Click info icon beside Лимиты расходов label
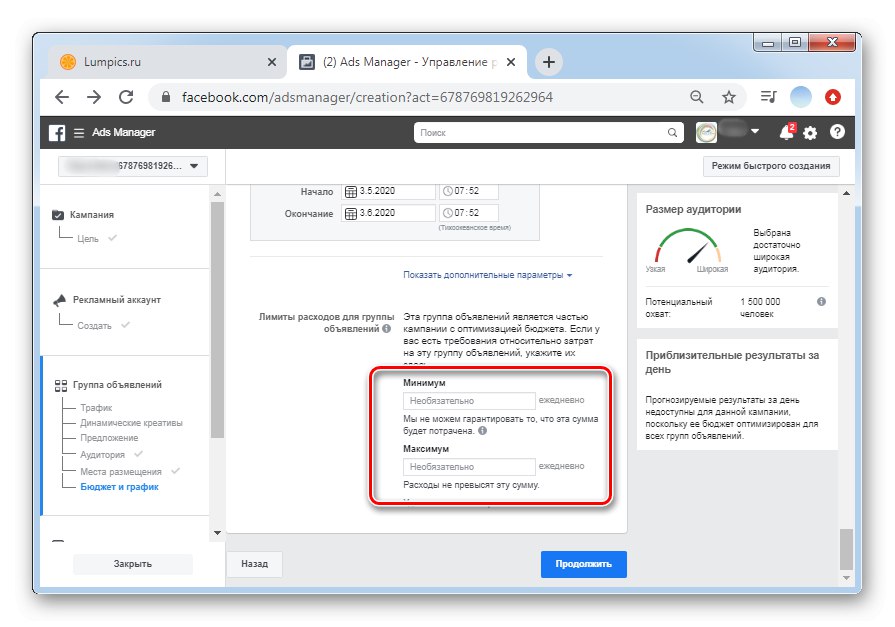 pos(387,328)
